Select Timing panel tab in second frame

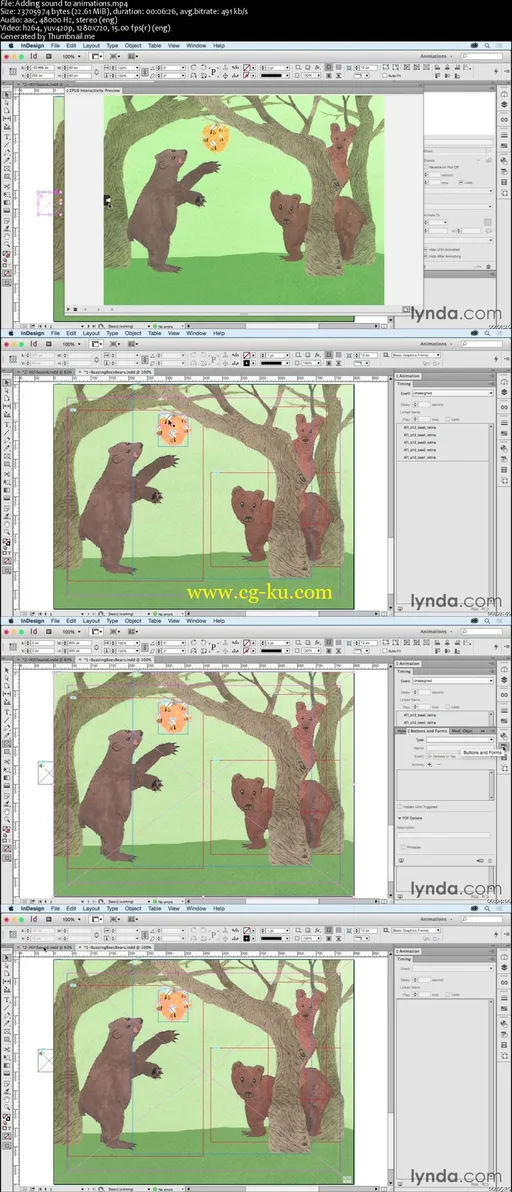click(x=406, y=384)
